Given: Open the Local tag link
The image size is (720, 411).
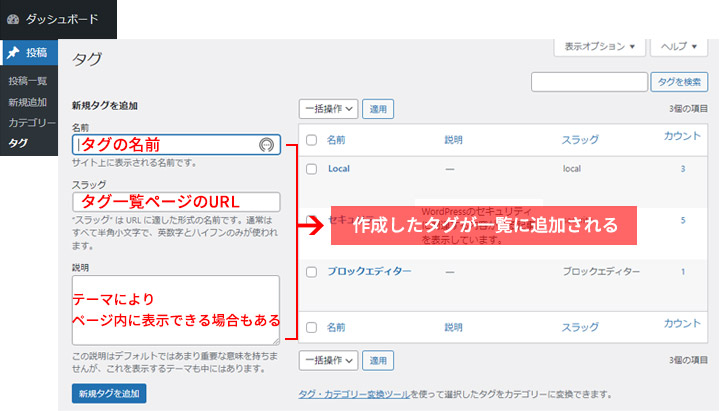Looking at the screenshot, I should click(x=339, y=169).
